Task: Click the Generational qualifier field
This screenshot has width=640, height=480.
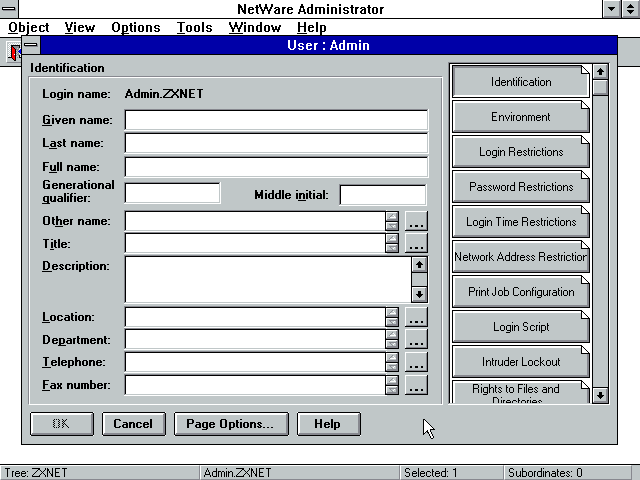Action: (x=172, y=193)
